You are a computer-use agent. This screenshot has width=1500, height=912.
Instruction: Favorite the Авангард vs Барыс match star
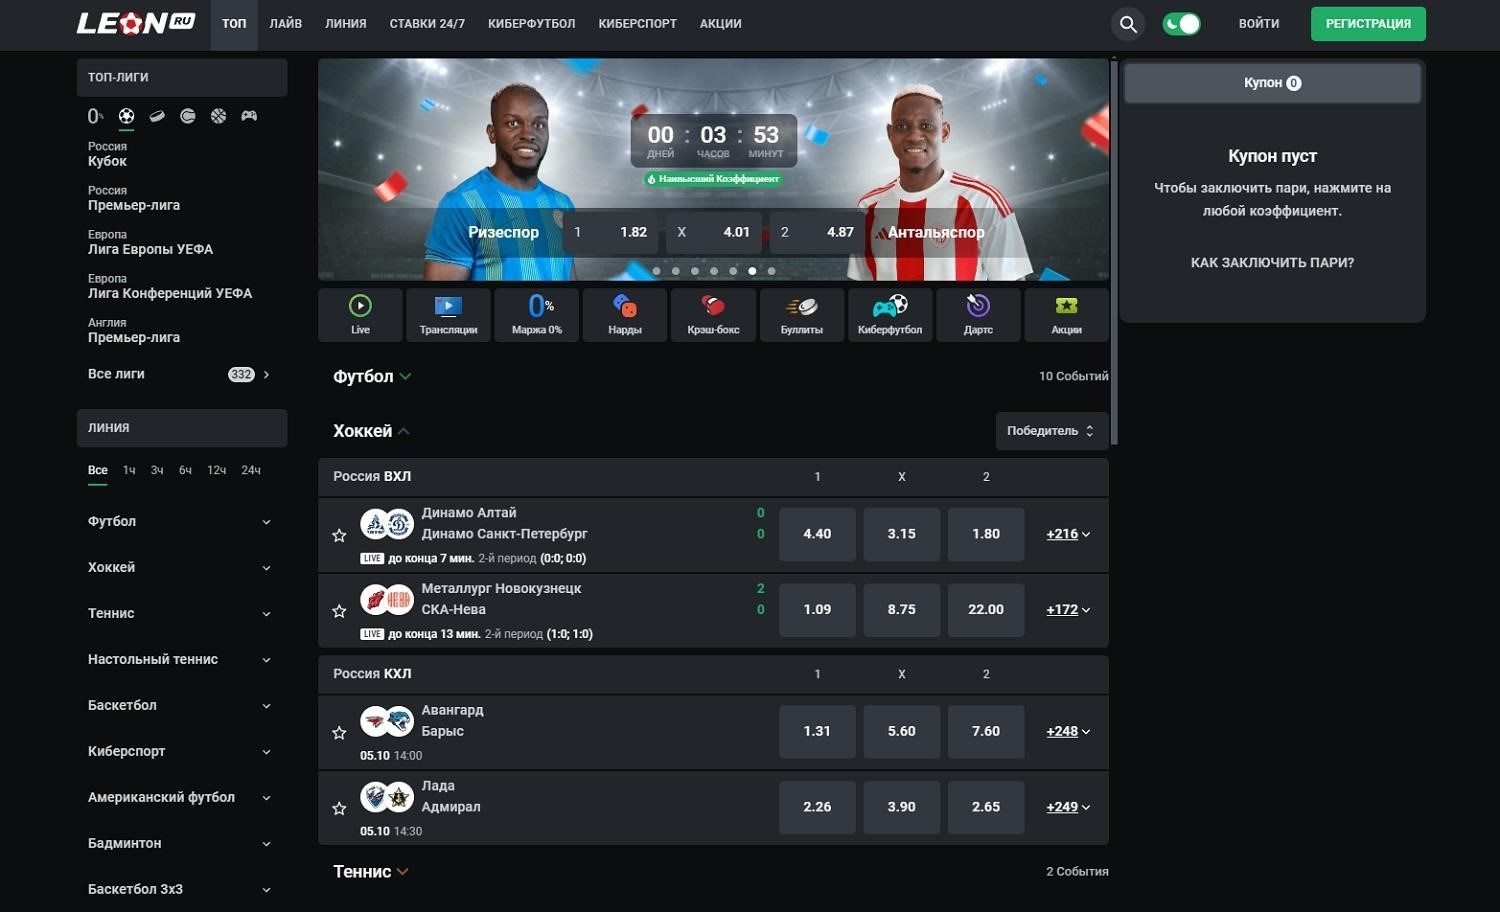(x=339, y=733)
